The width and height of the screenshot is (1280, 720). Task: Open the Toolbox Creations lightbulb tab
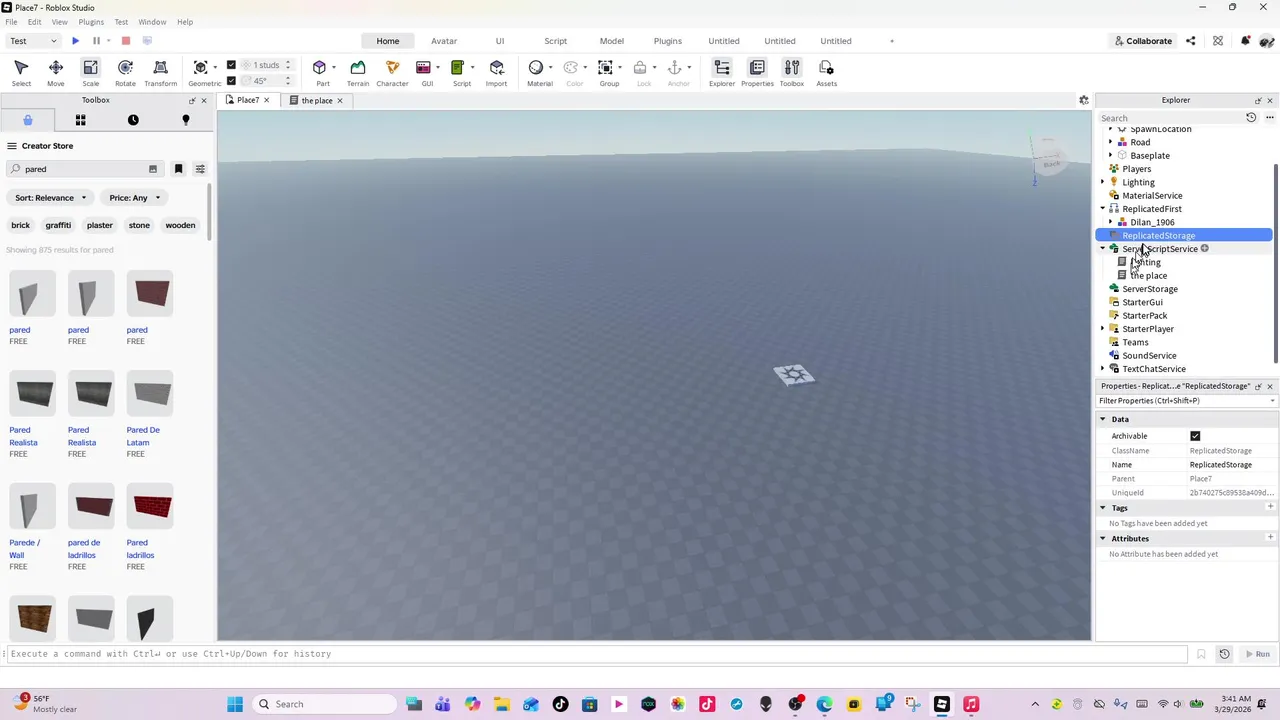pos(185,120)
